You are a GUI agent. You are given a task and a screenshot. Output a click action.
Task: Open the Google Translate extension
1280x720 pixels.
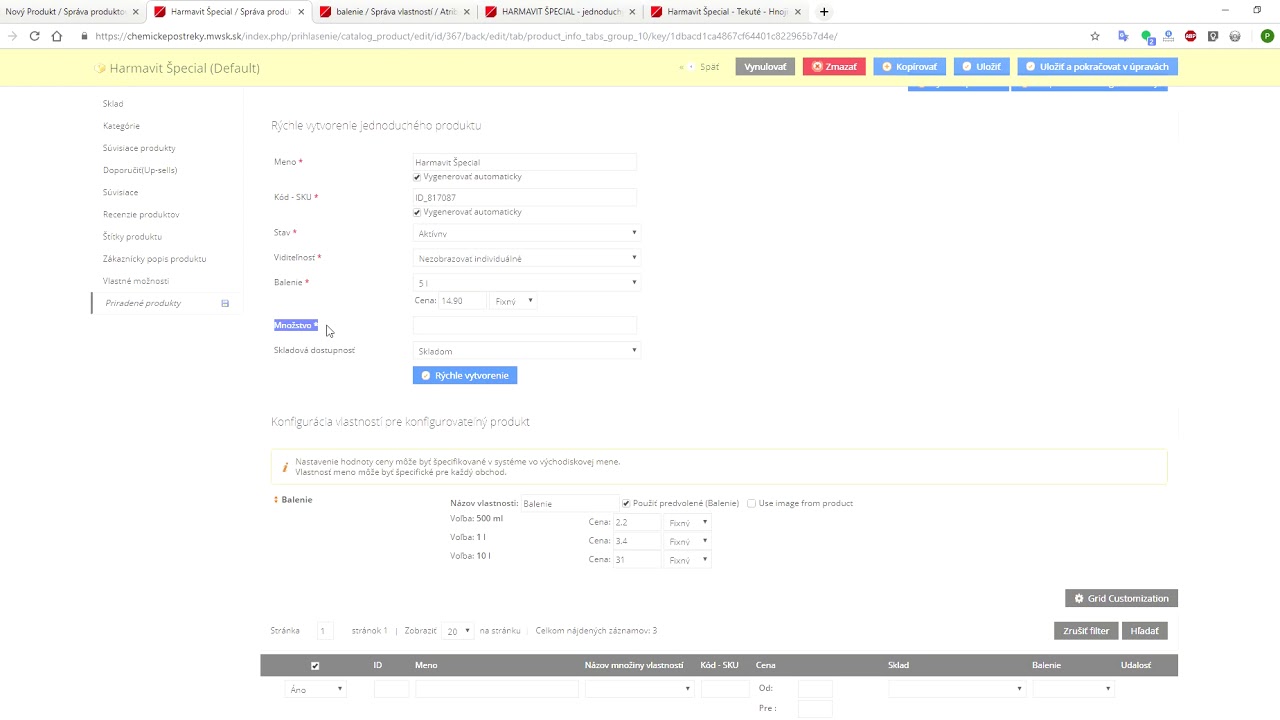pos(1123,36)
